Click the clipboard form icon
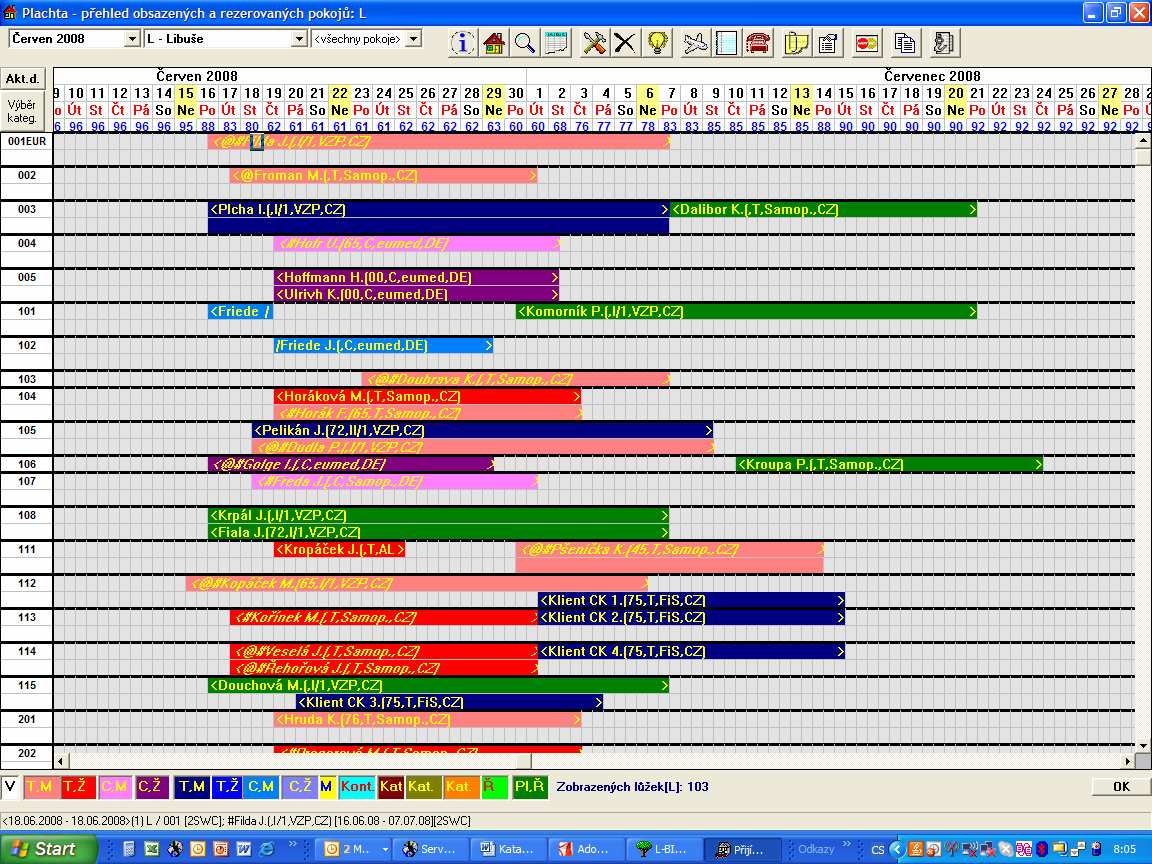 click(828, 43)
